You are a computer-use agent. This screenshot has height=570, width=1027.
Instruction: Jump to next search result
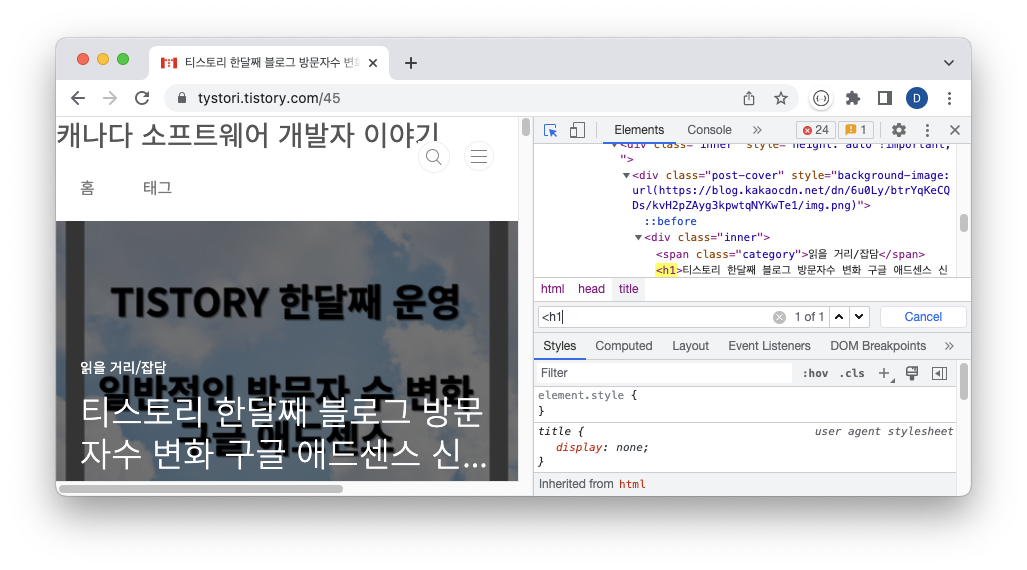(x=859, y=317)
